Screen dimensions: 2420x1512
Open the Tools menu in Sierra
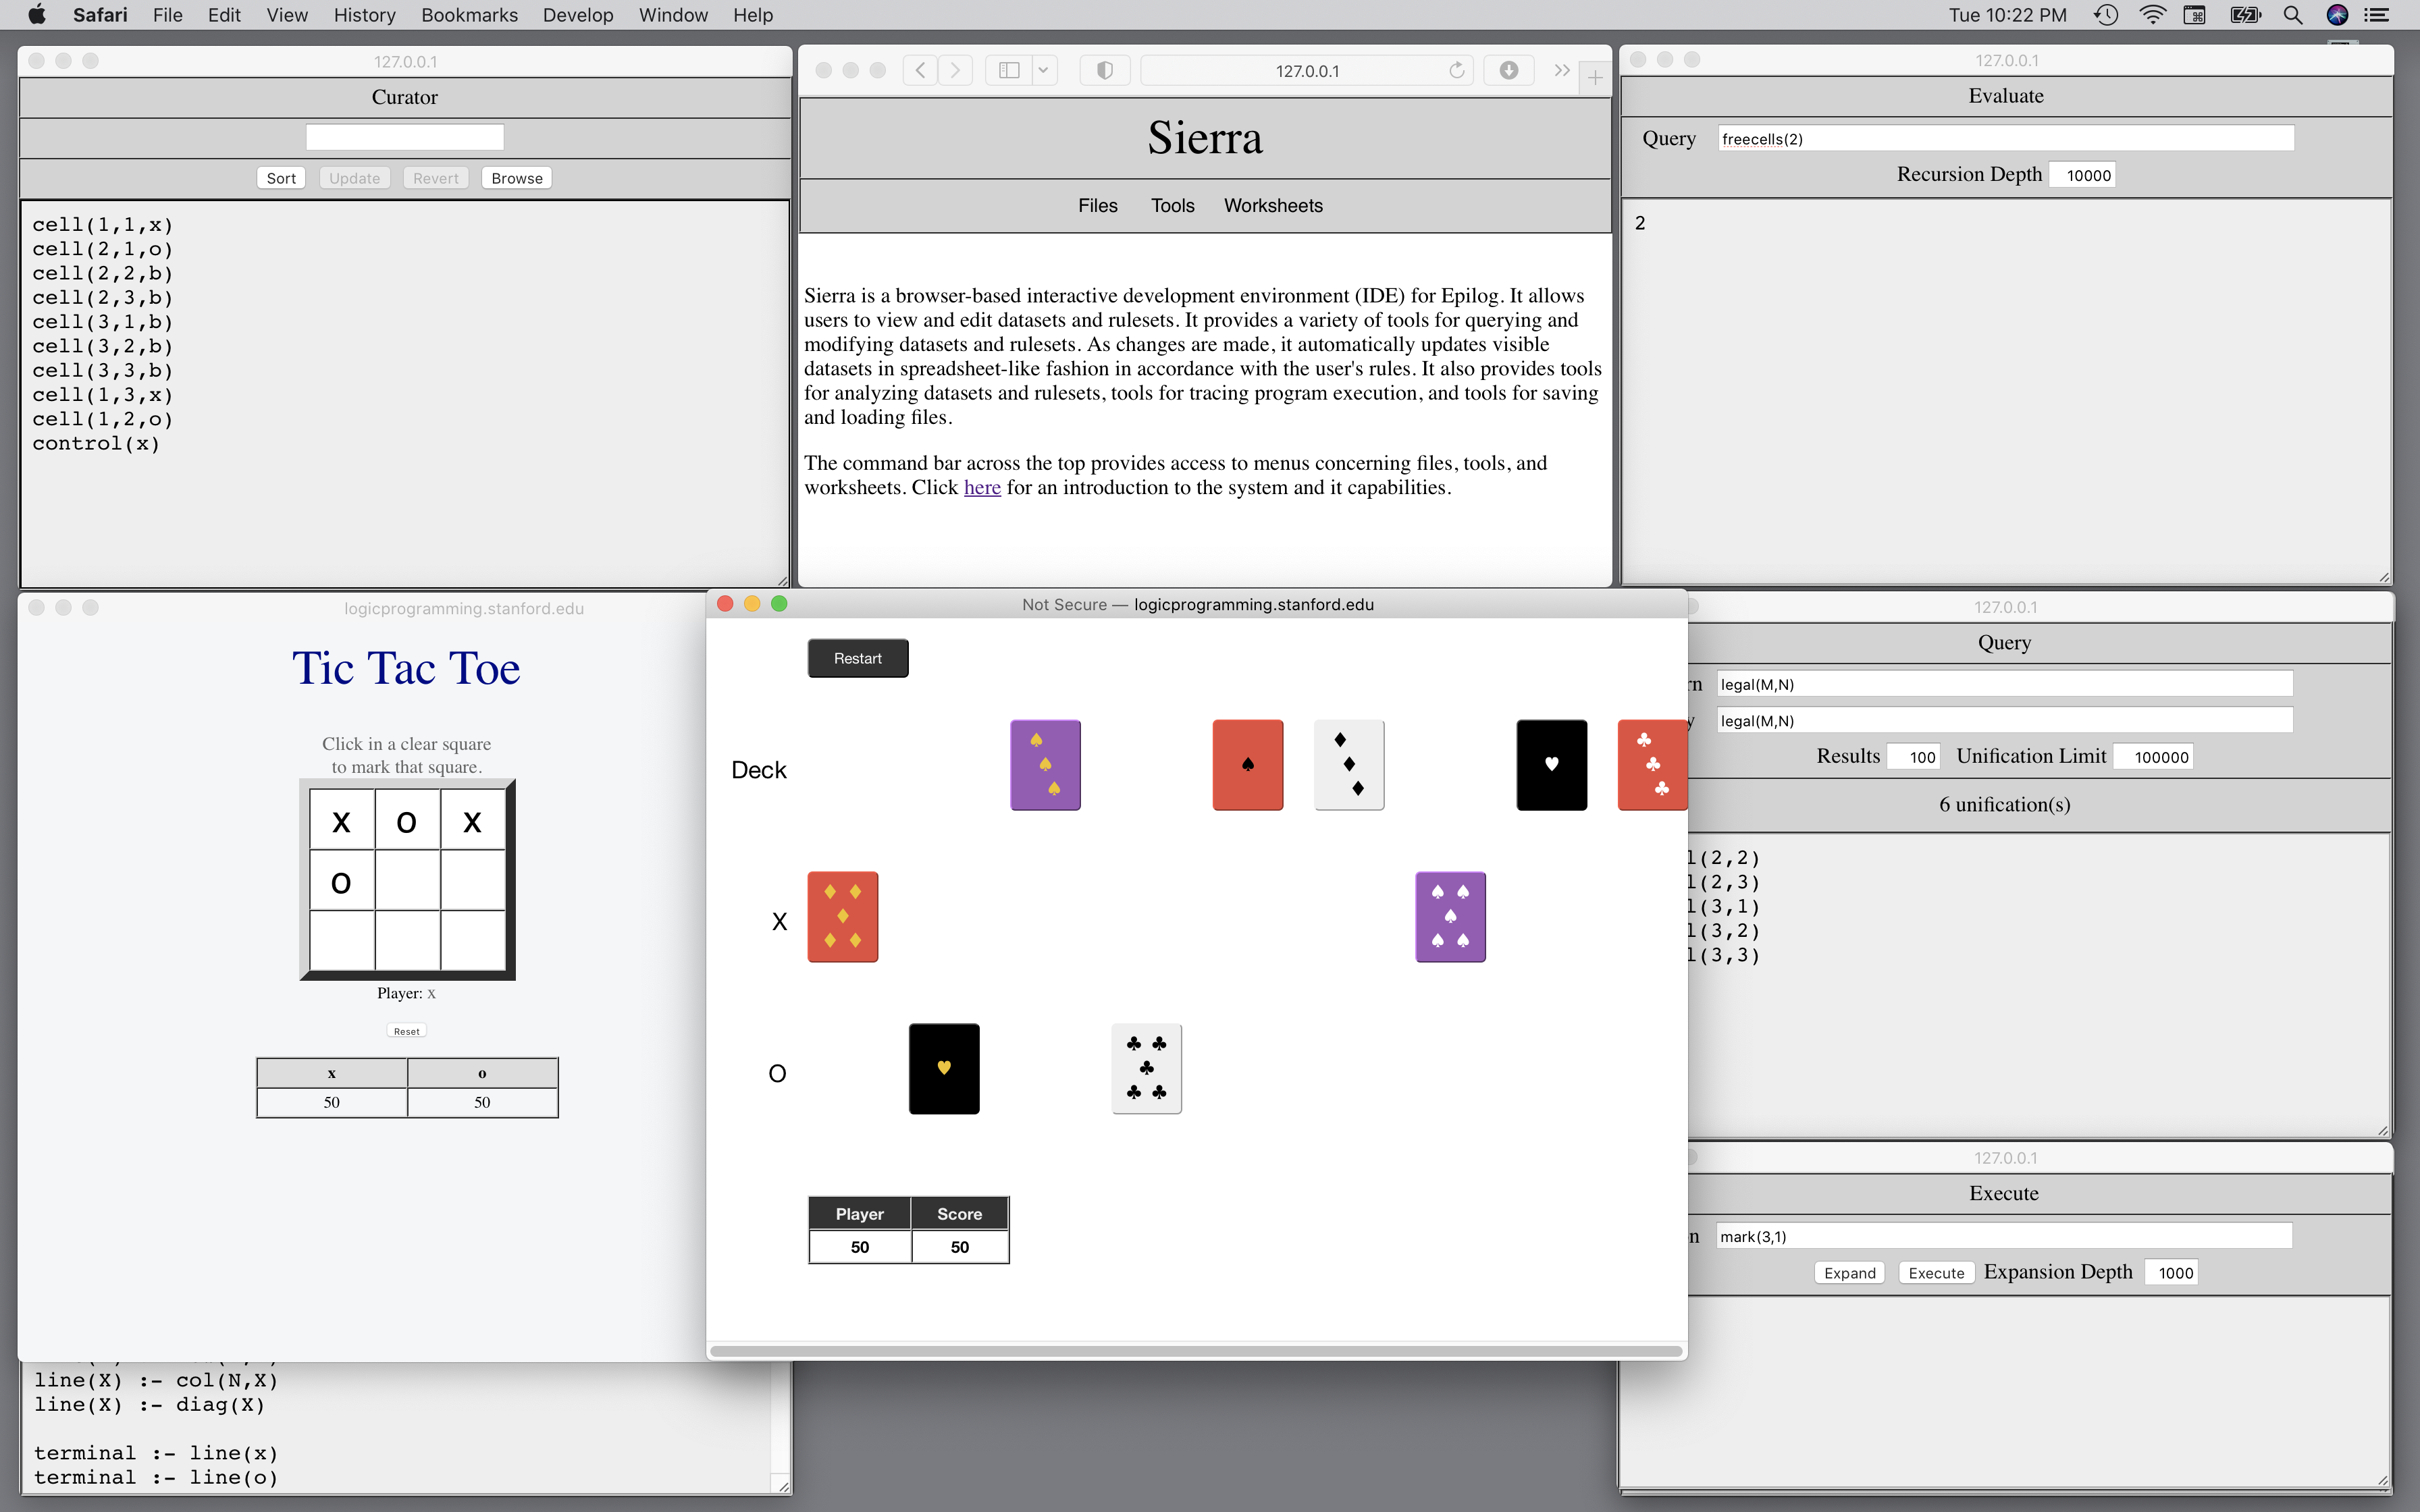[x=1172, y=205]
